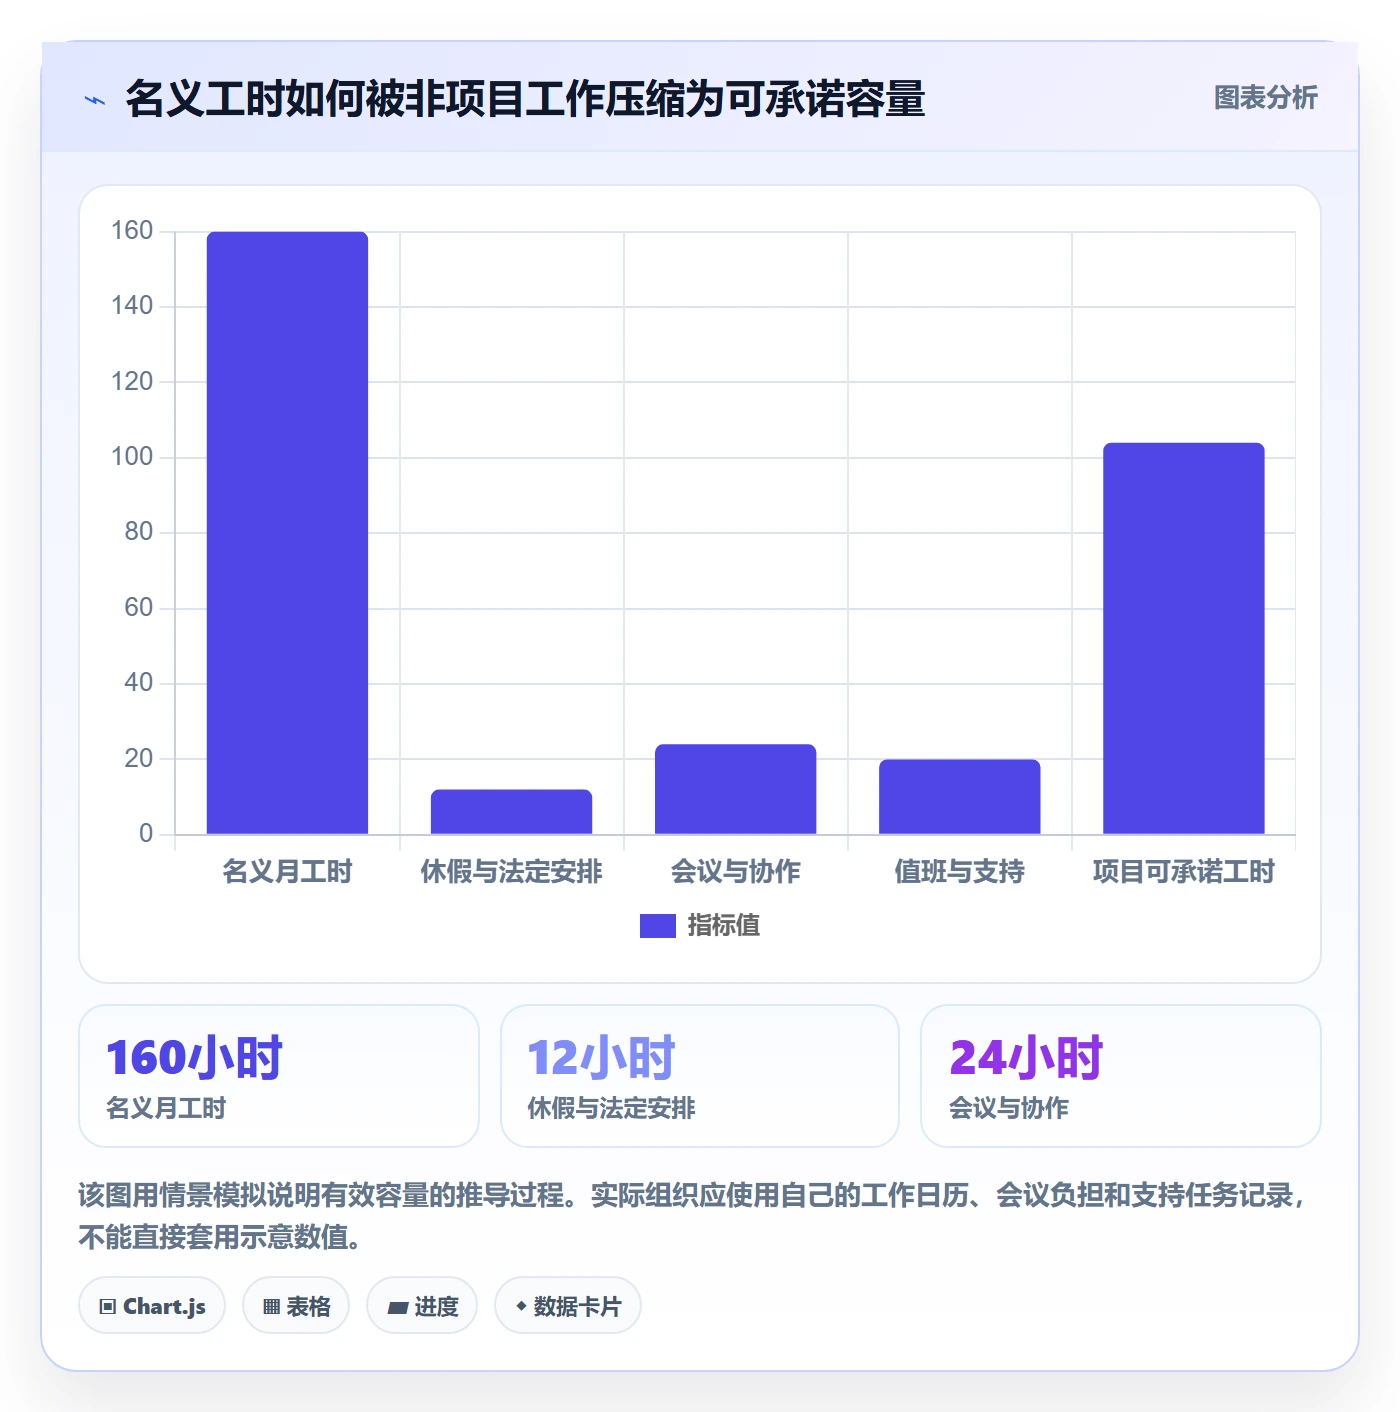Click the y-axis value 60
Image resolution: width=1400 pixels, height=1412 pixels.
pyautogui.click(x=139, y=608)
